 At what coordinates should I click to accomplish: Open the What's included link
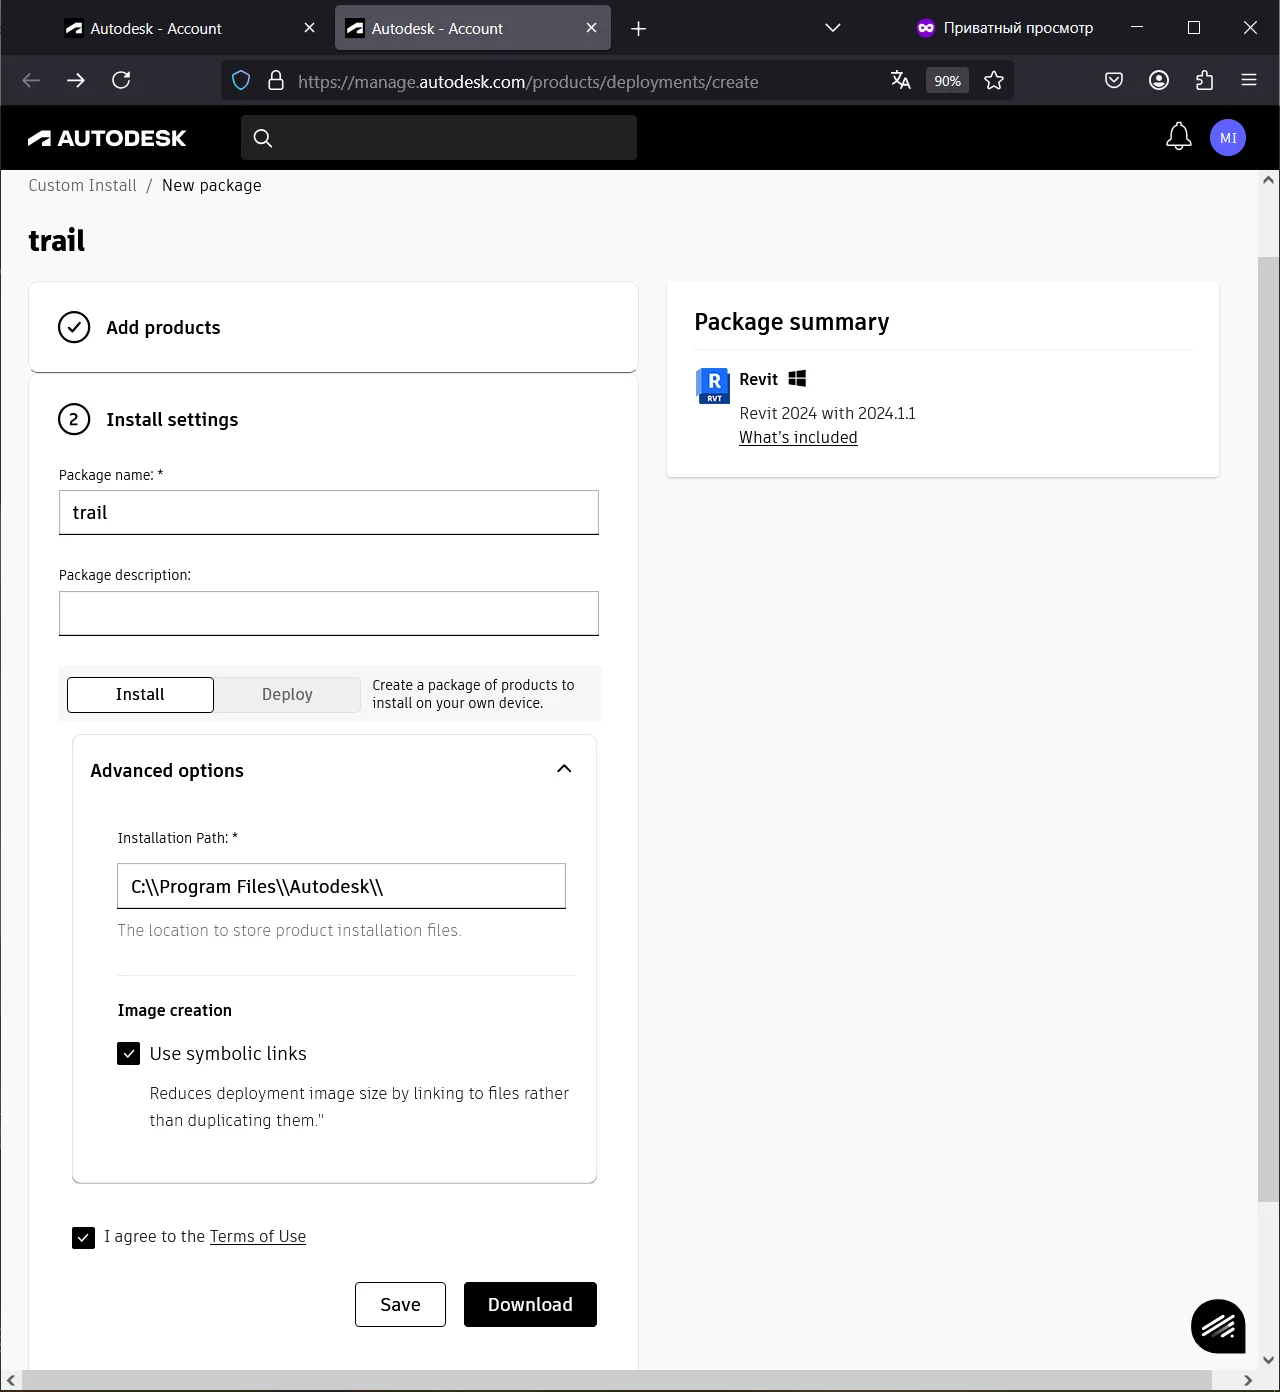(798, 438)
